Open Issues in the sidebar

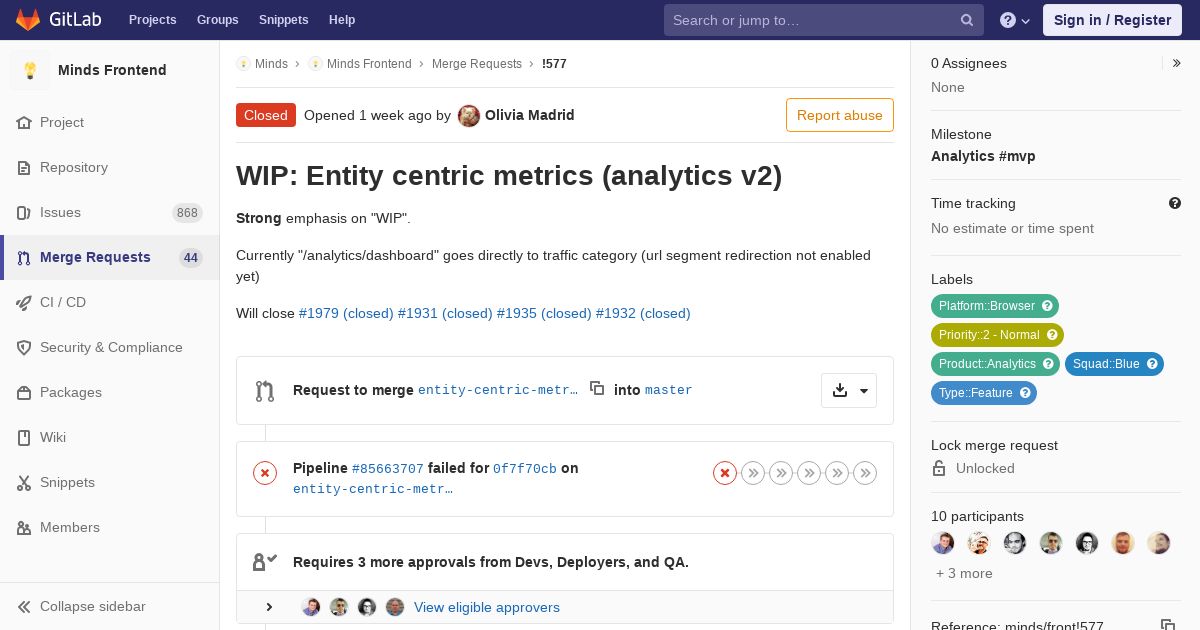[x=60, y=212]
